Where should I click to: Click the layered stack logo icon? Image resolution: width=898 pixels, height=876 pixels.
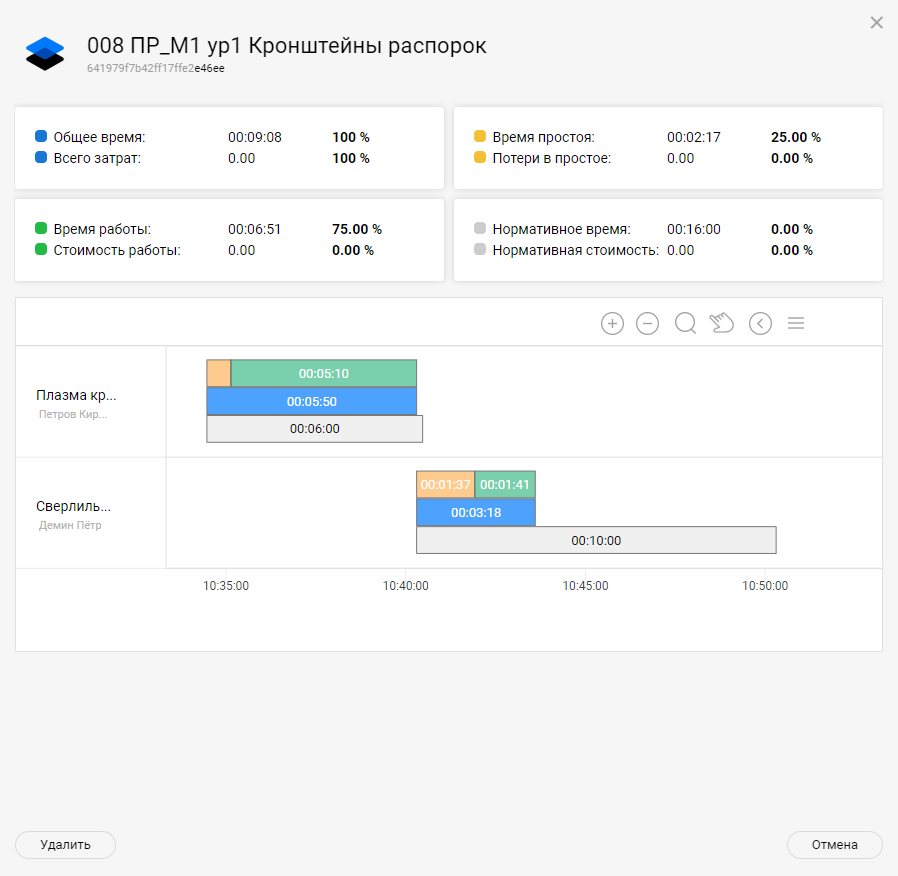coord(45,53)
